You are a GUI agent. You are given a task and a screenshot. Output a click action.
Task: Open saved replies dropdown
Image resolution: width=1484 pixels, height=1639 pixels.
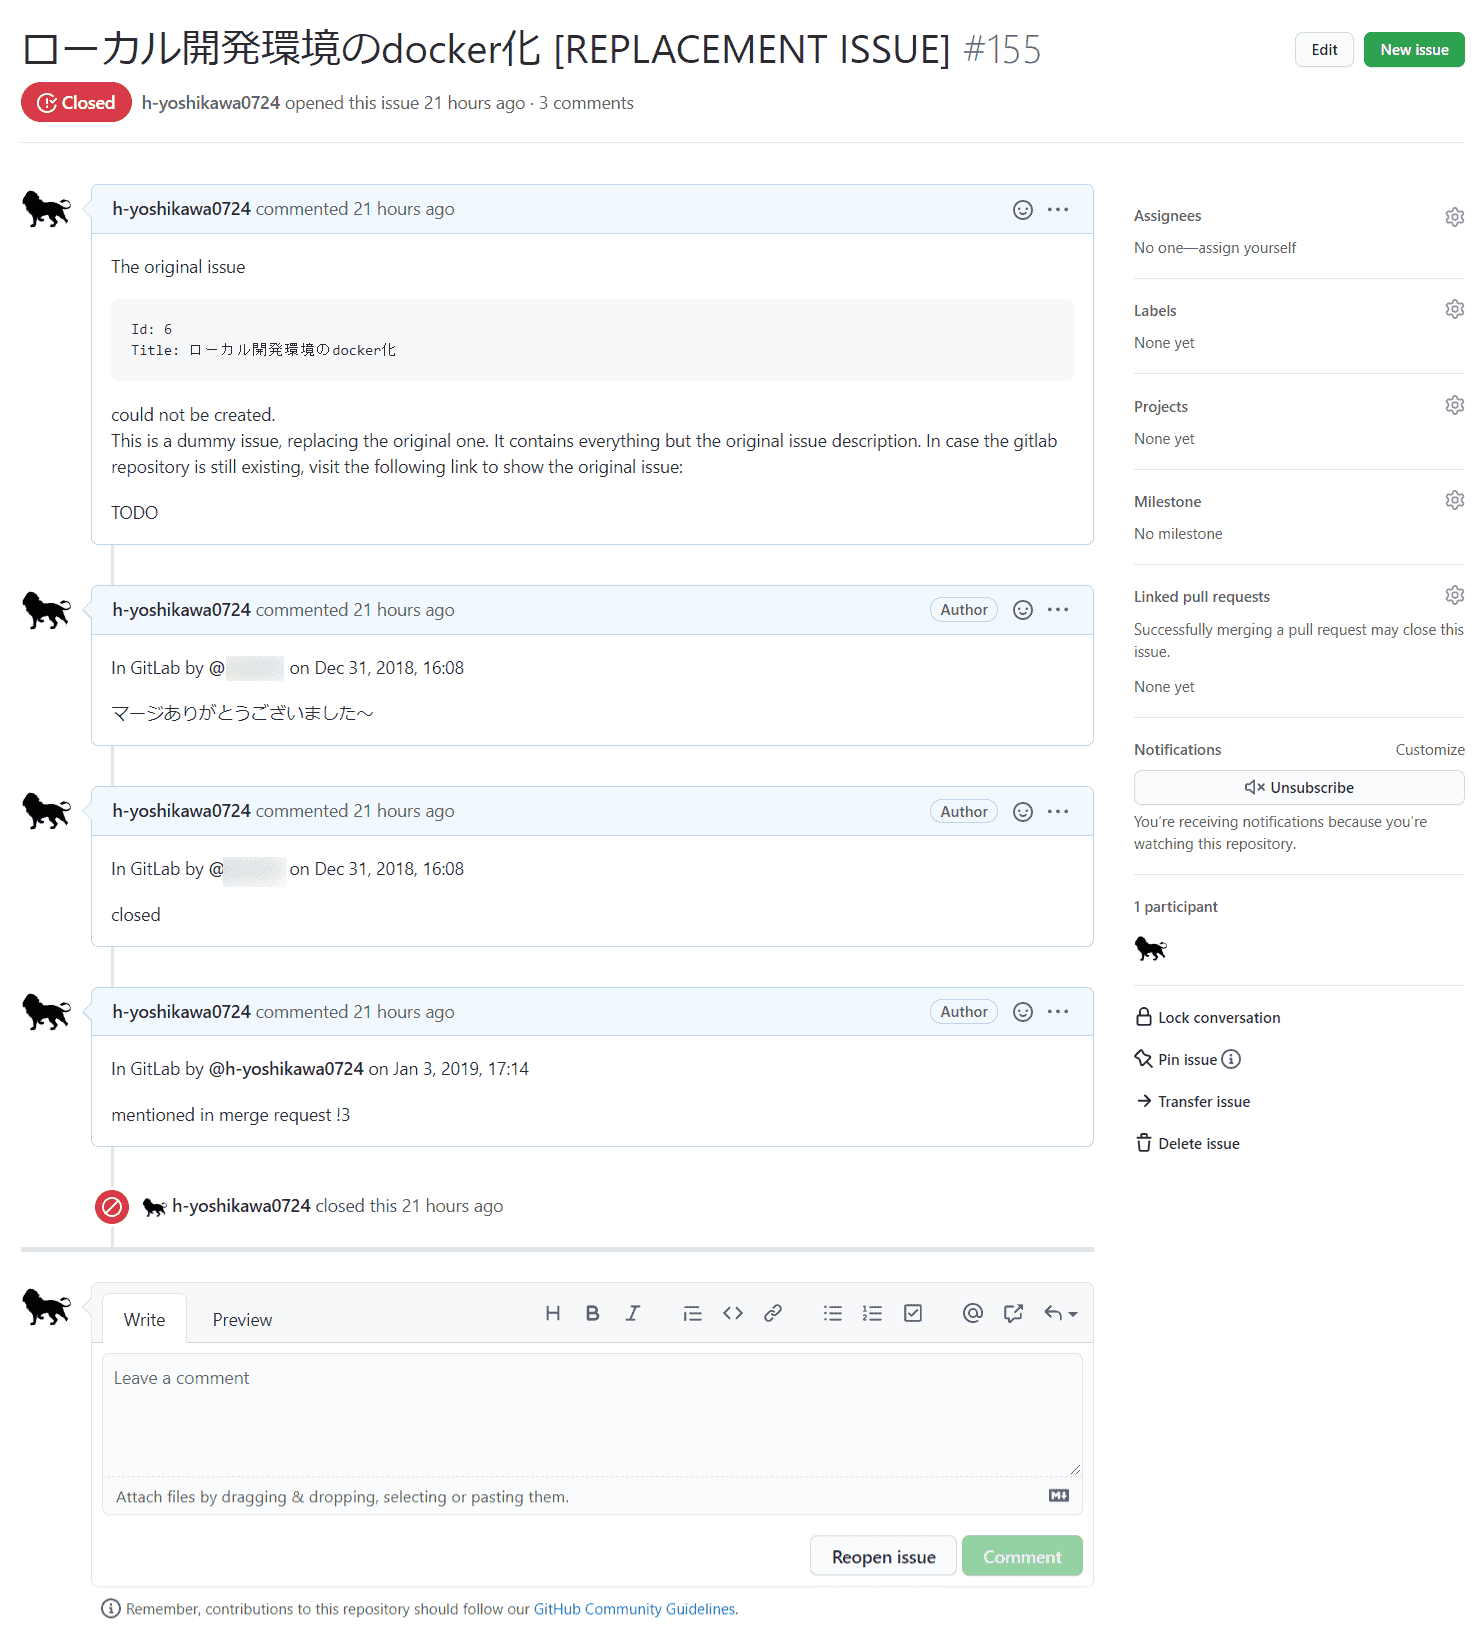1060,1313
